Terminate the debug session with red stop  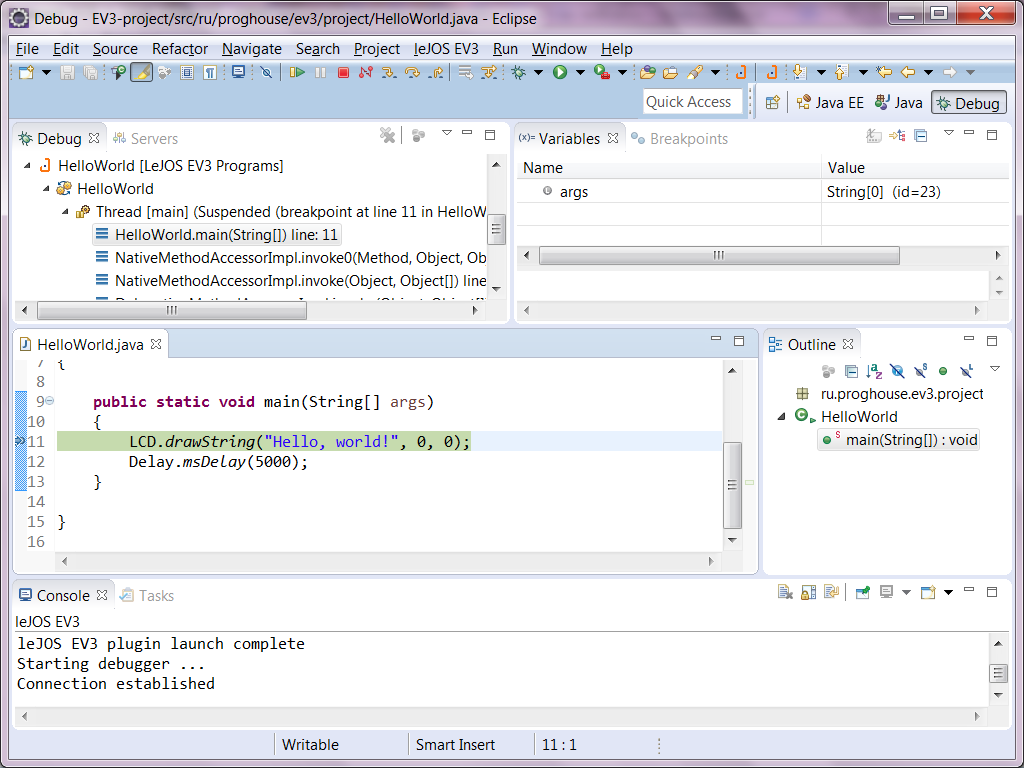343,72
